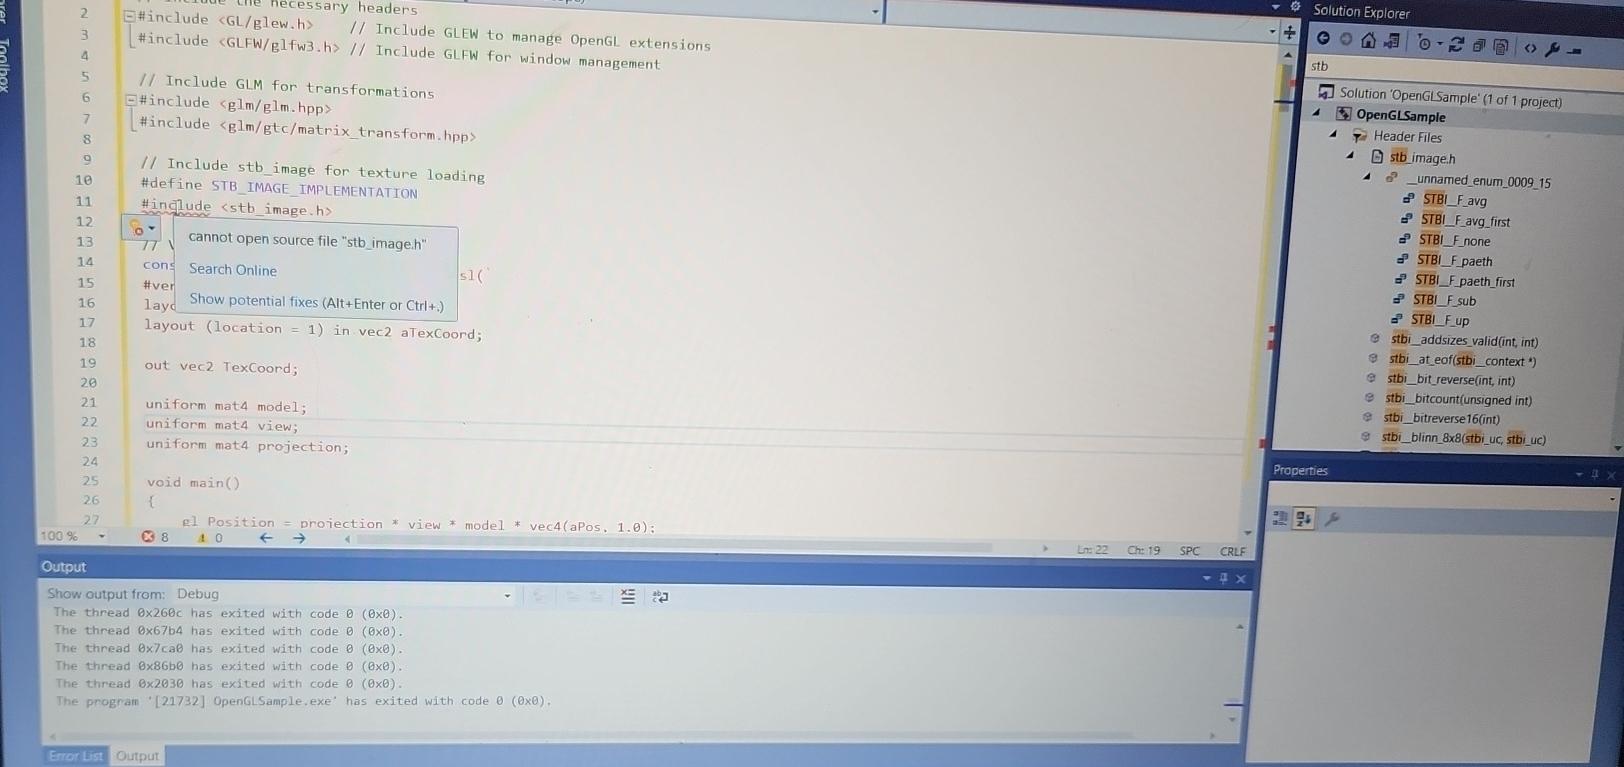1624x767 pixels.
Task: Switch between solutions and folder views
Action: point(1391,41)
